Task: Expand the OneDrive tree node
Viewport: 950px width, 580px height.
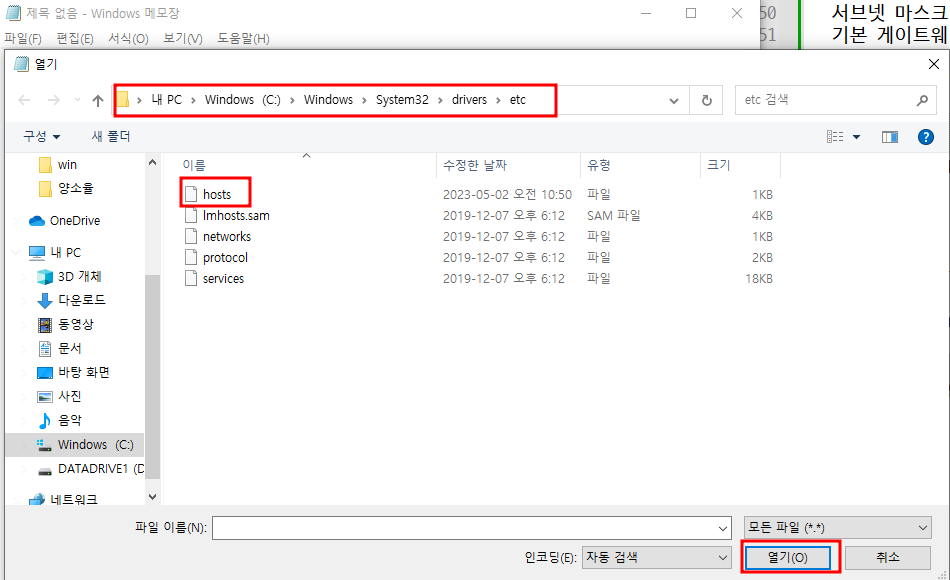Action: [x=17, y=221]
